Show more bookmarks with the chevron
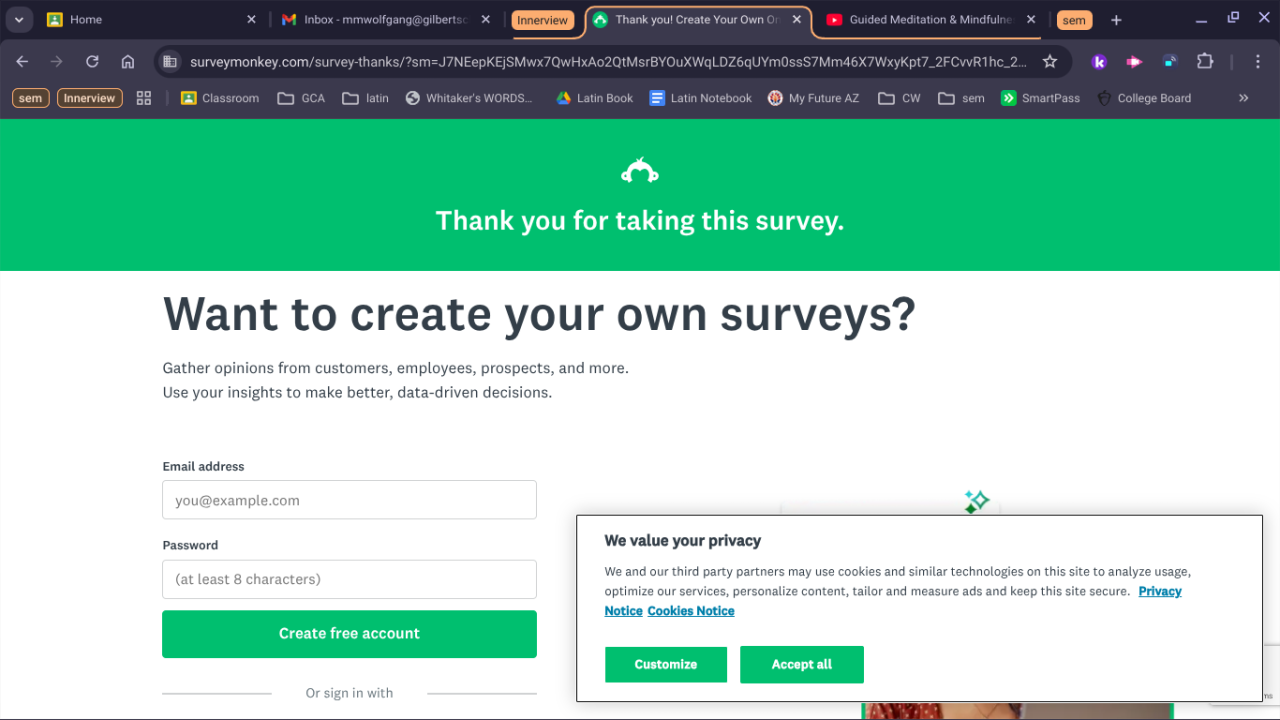The width and height of the screenshot is (1280, 720). pos(1243,98)
